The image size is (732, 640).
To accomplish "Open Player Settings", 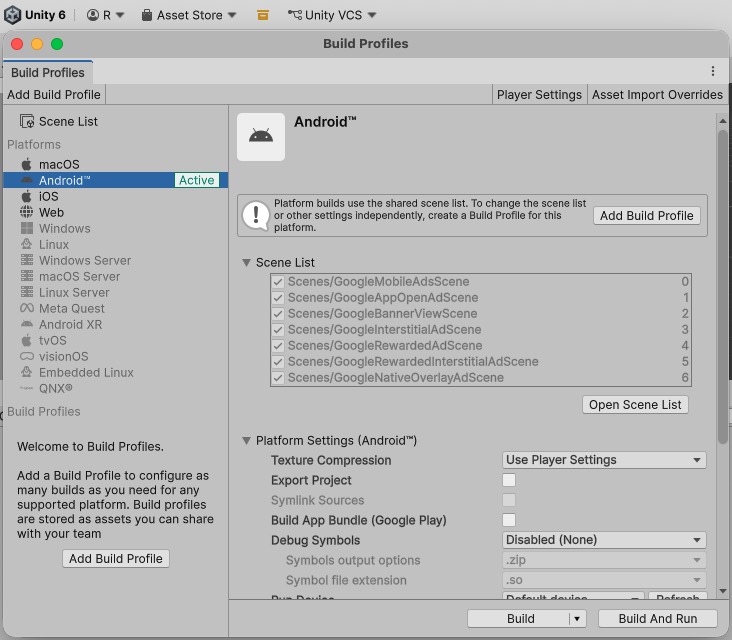I will click(539, 95).
